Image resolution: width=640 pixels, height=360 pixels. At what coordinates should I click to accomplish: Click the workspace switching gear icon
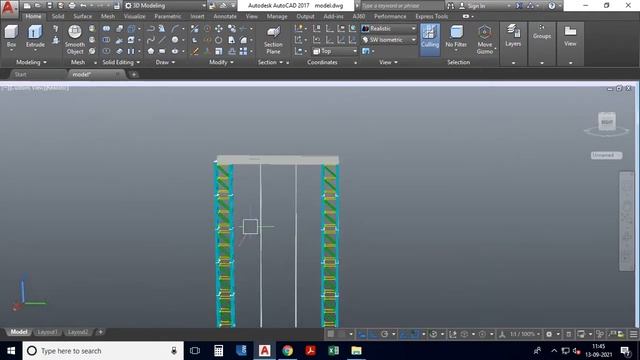pos(549,334)
